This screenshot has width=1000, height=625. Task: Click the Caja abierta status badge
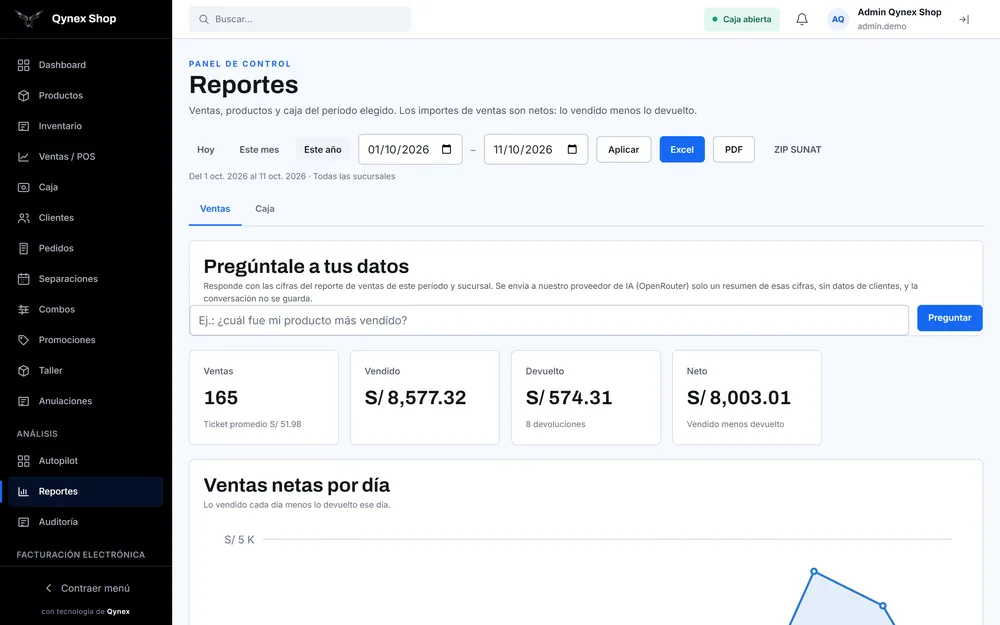[742, 20]
